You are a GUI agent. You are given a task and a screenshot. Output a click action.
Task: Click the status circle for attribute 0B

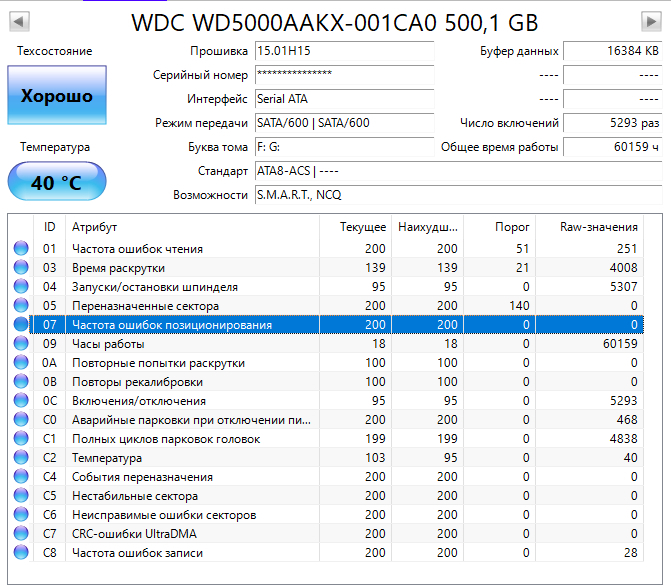(x=21, y=381)
